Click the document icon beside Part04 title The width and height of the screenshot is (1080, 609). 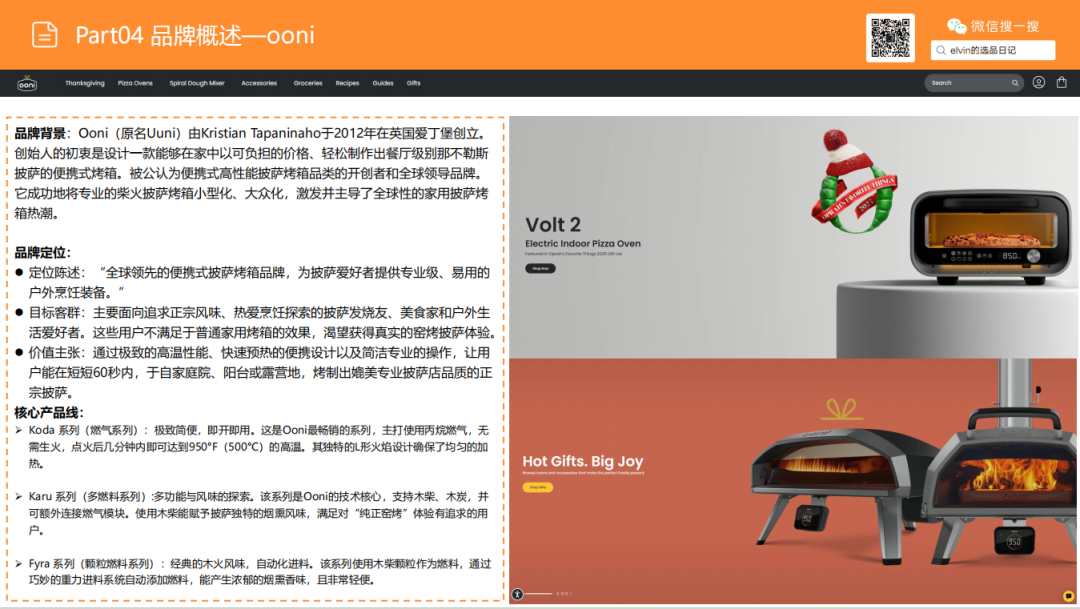[45, 35]
